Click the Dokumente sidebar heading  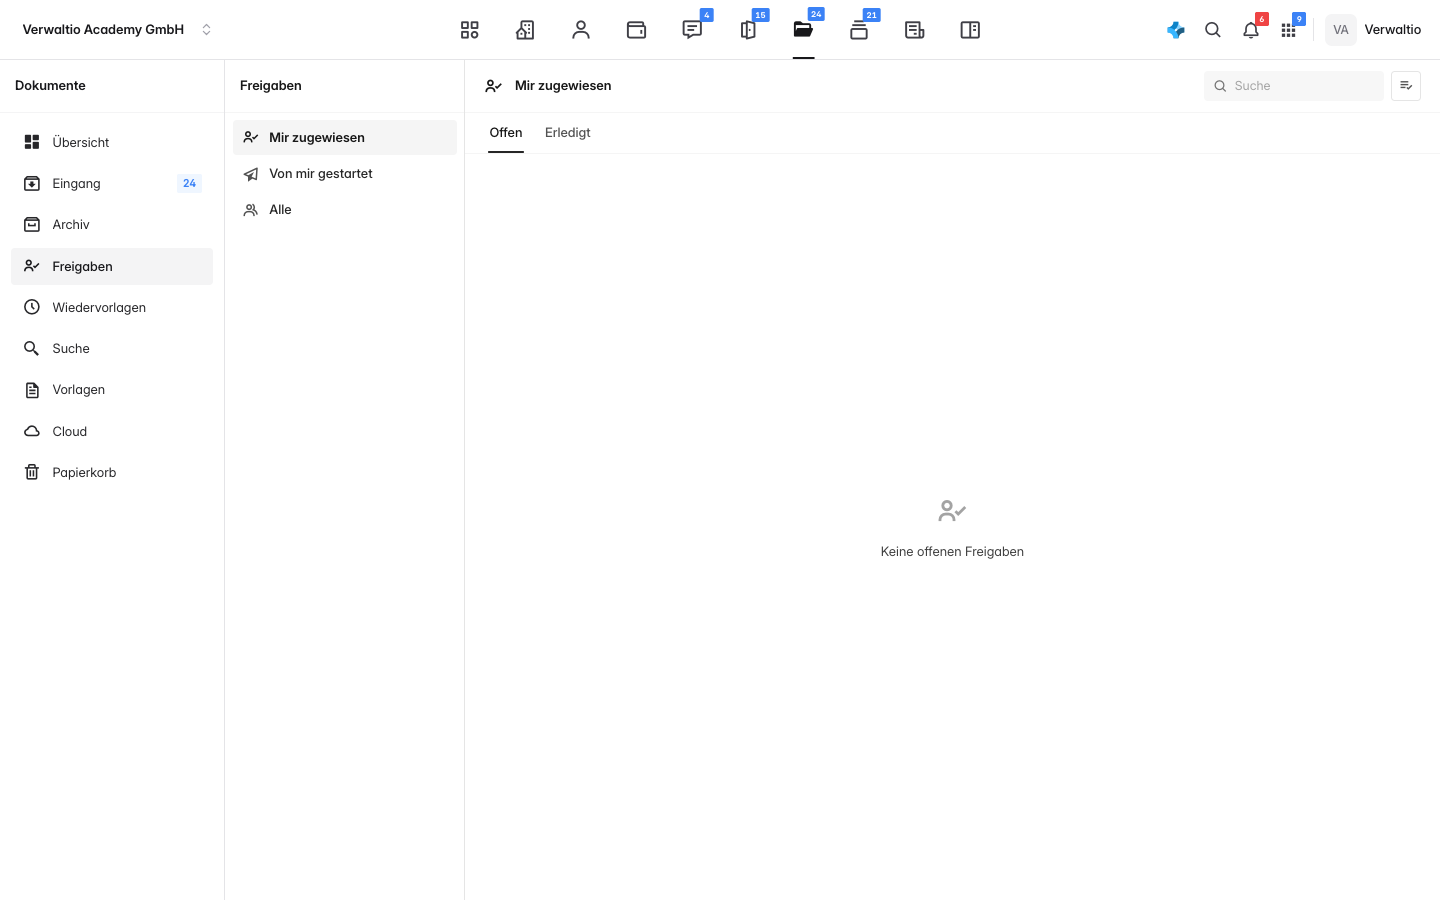50,86
